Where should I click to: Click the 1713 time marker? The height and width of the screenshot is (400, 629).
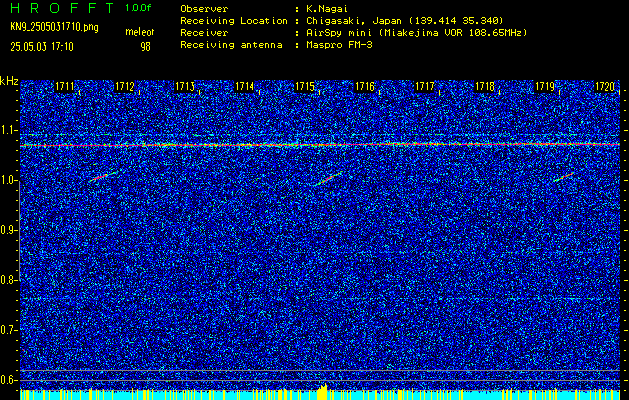(185, 86)
